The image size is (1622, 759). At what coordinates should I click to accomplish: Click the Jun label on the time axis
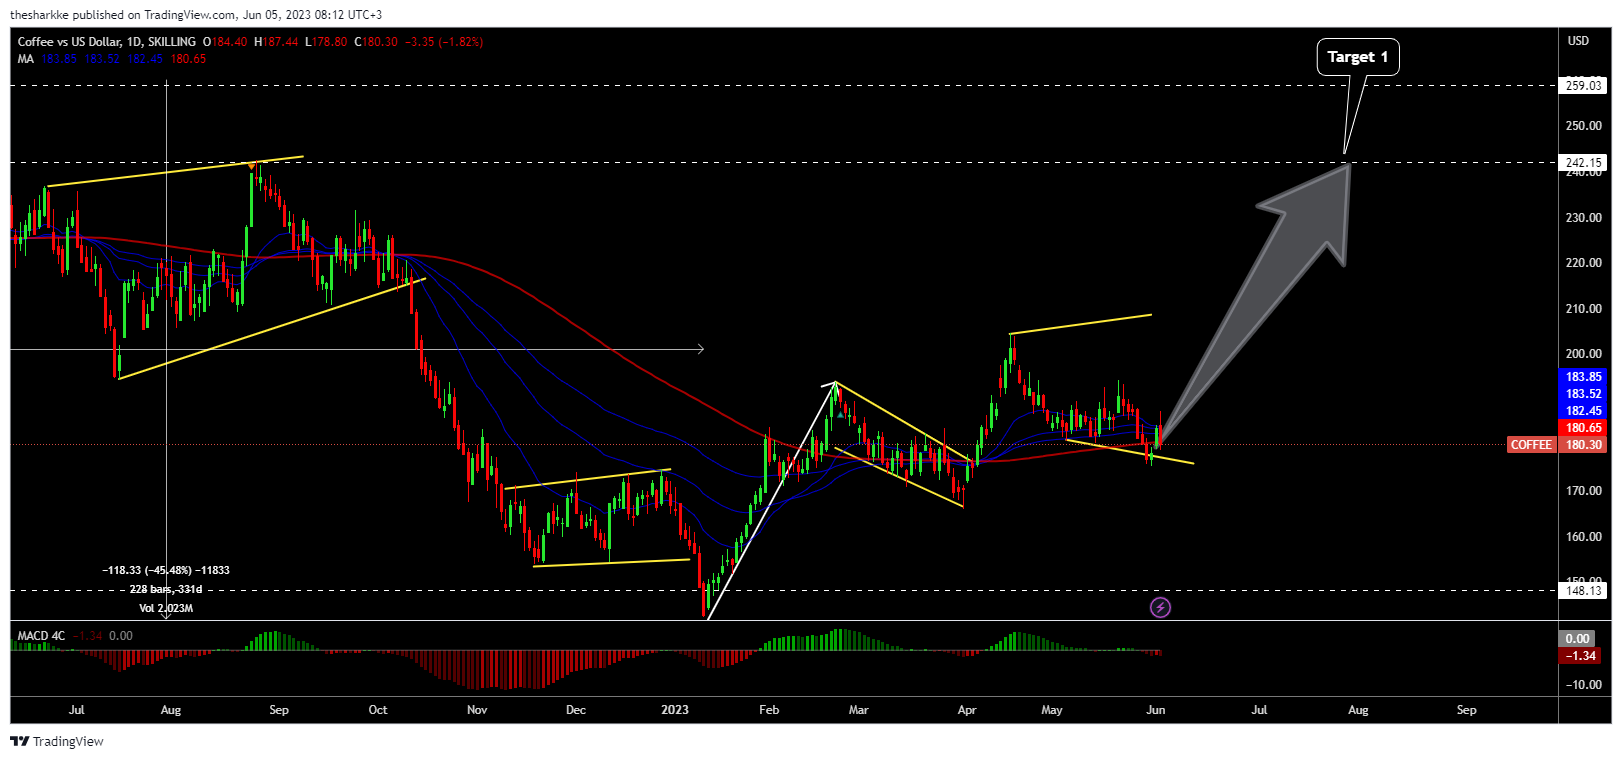click(x=1156, y=710)
